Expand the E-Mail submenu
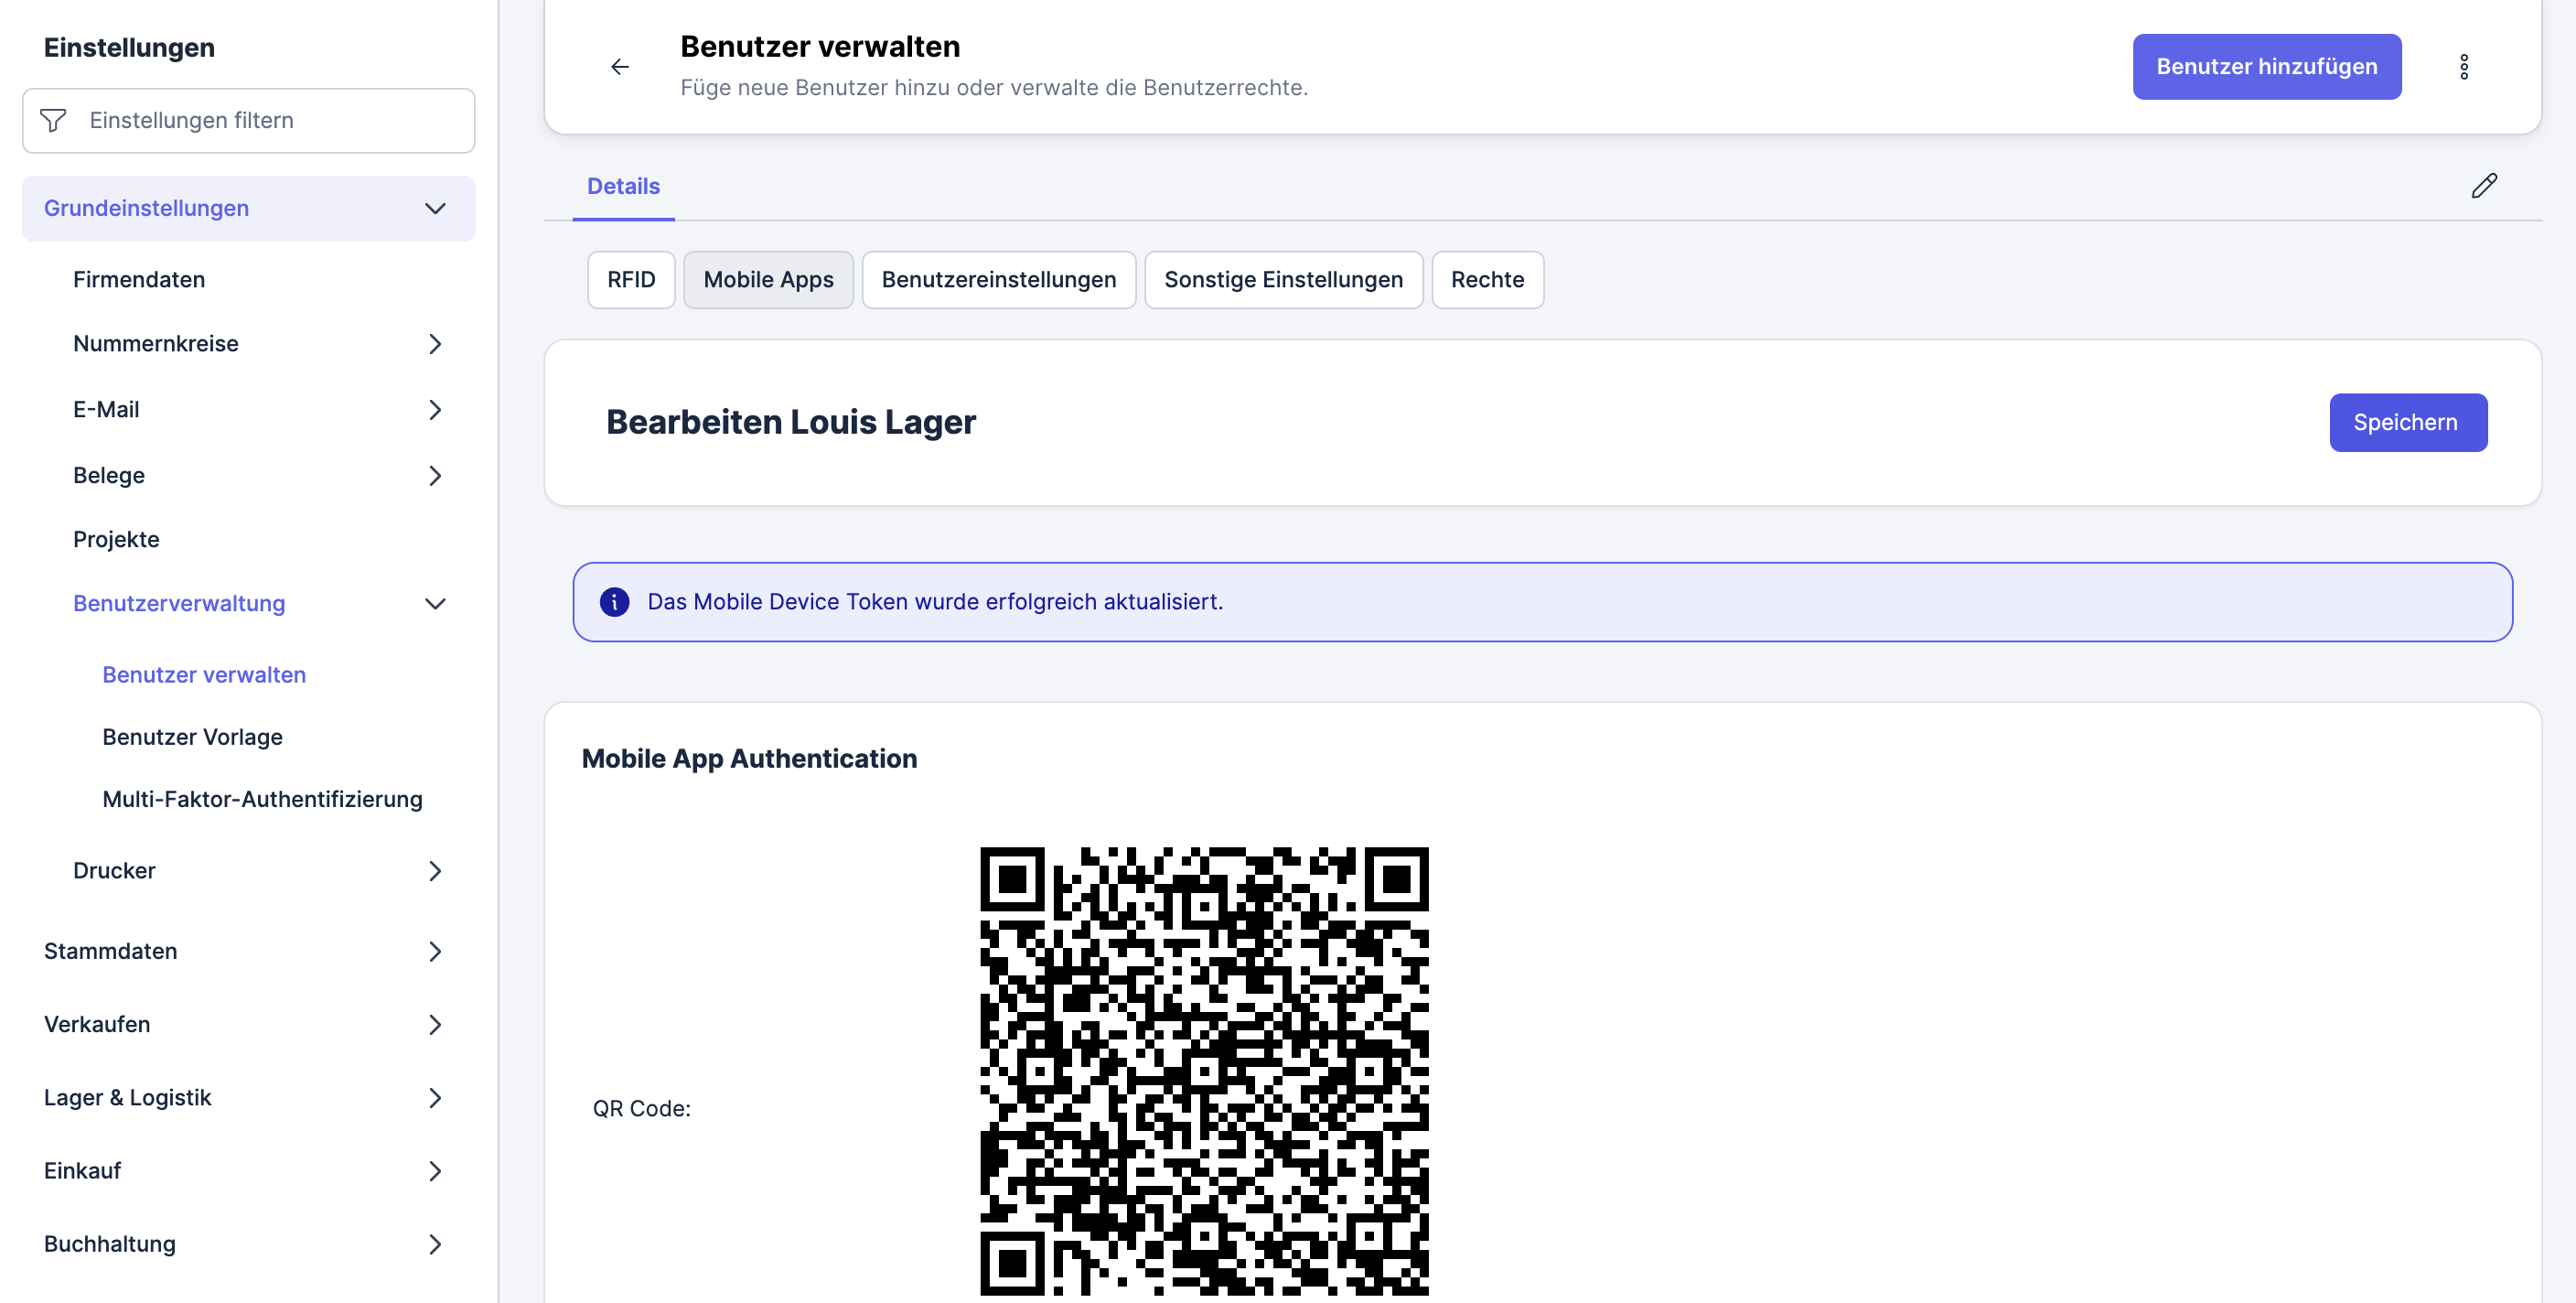Screen dimensions: 2576x1303 click(435, 410)
